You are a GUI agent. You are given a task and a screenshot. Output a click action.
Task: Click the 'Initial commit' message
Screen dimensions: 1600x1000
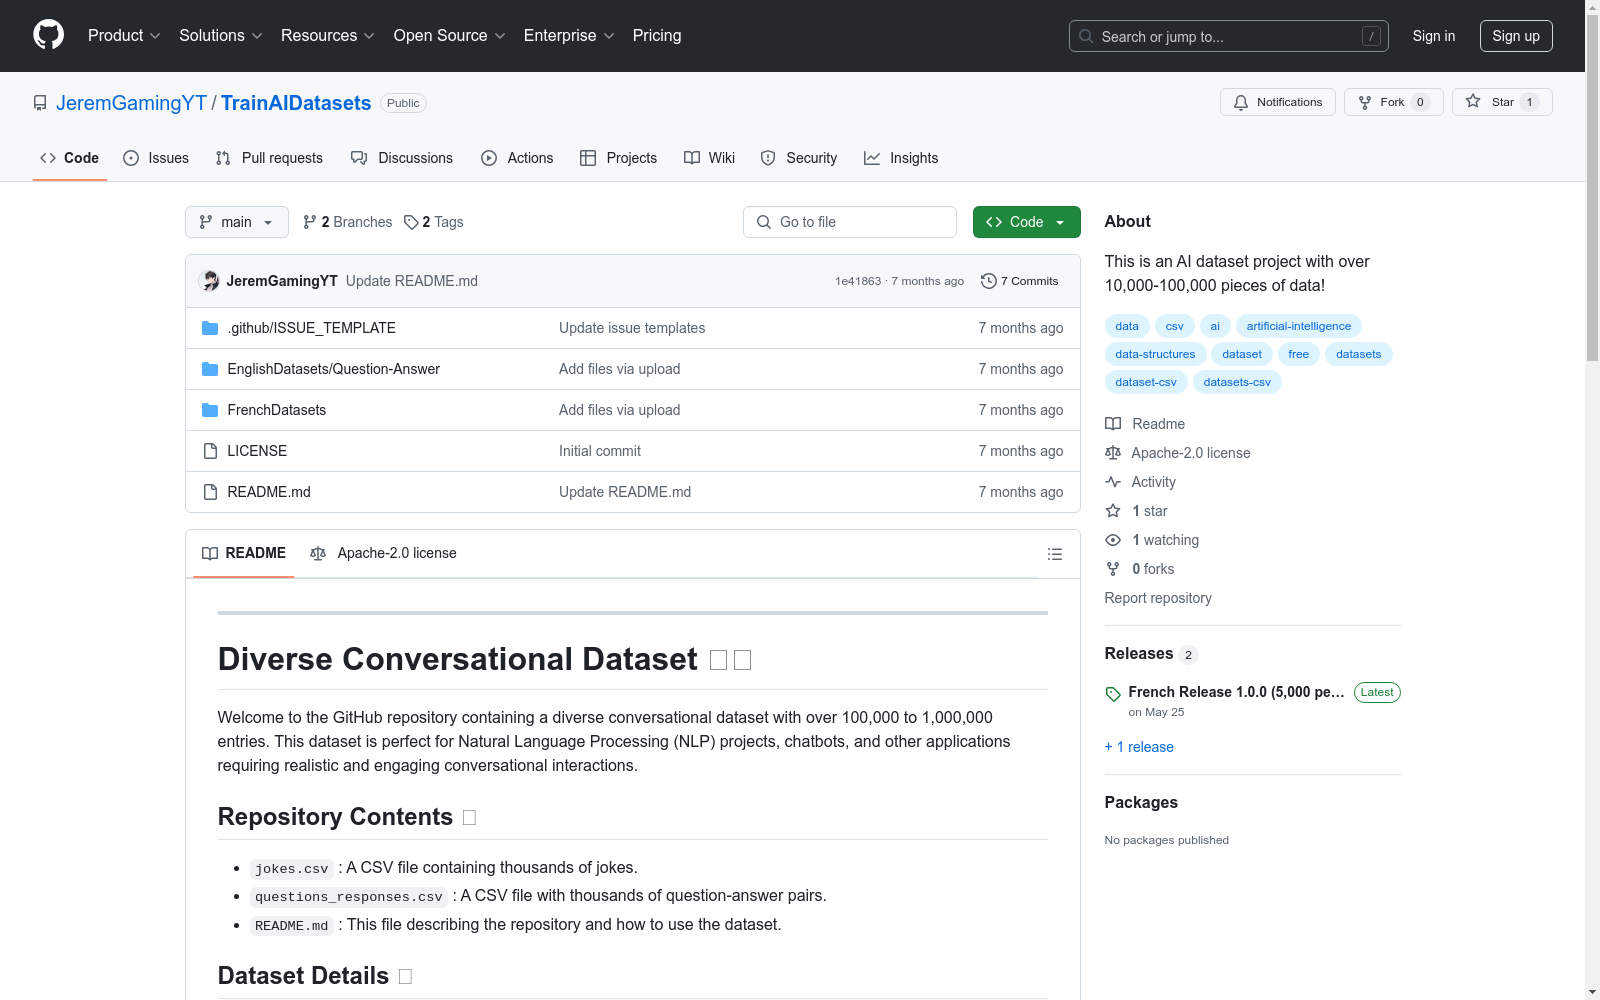coord(600,451)
